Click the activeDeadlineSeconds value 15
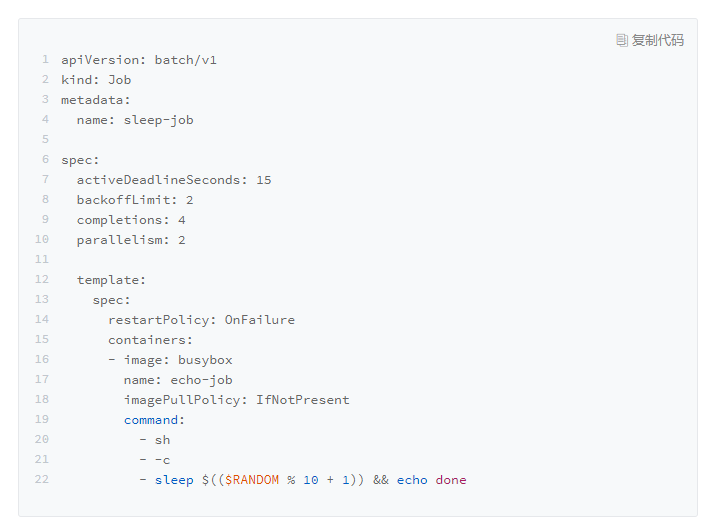 click(x=263, y=180)
